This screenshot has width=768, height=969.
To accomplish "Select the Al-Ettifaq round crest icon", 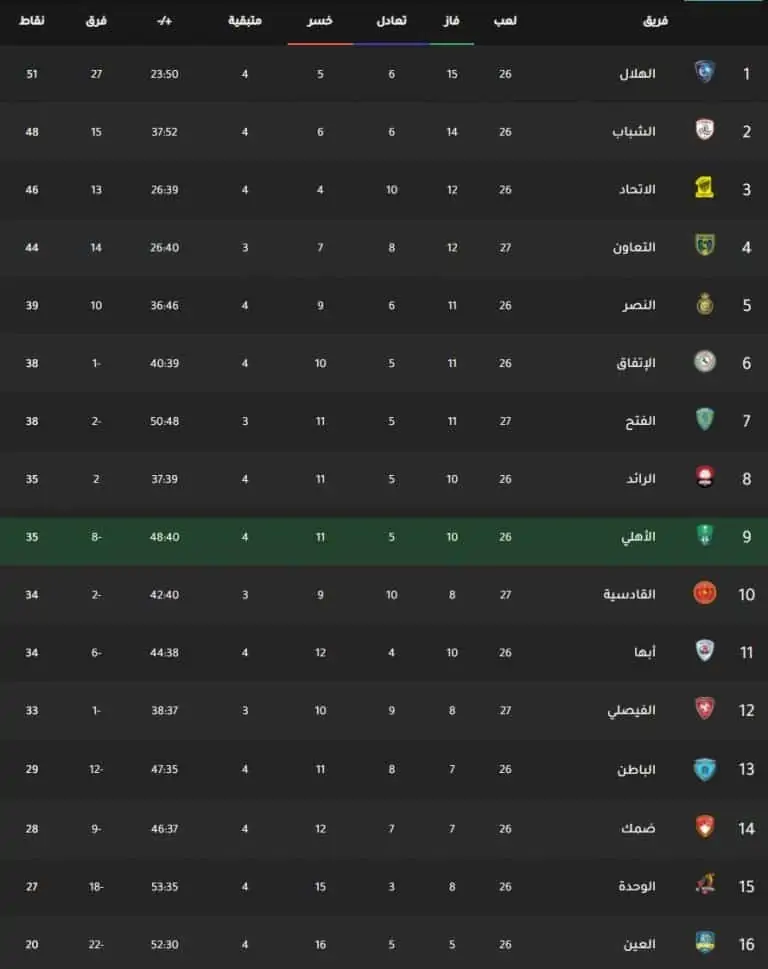I will 704,362.
